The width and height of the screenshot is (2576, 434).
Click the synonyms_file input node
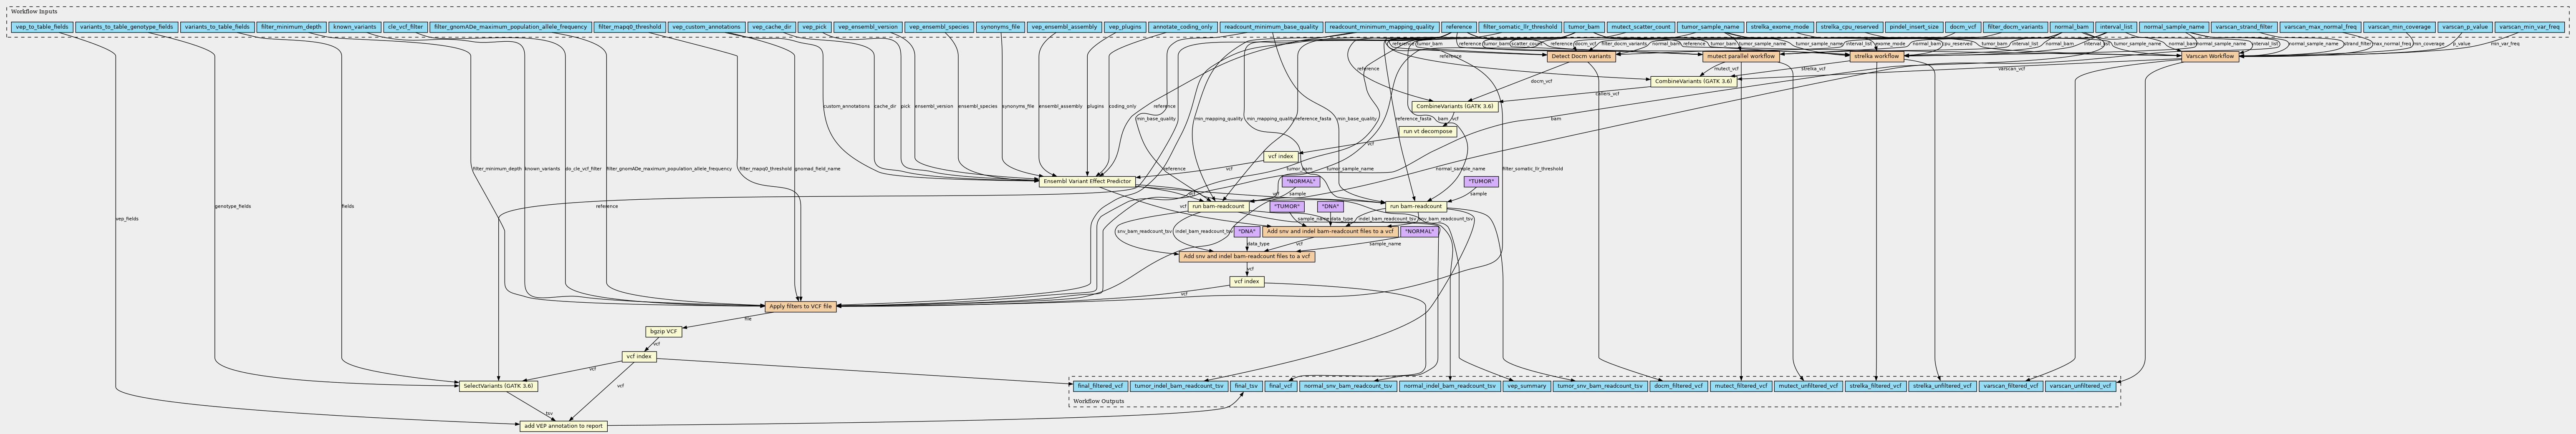pyautogui.click(x=1000, y=27)
